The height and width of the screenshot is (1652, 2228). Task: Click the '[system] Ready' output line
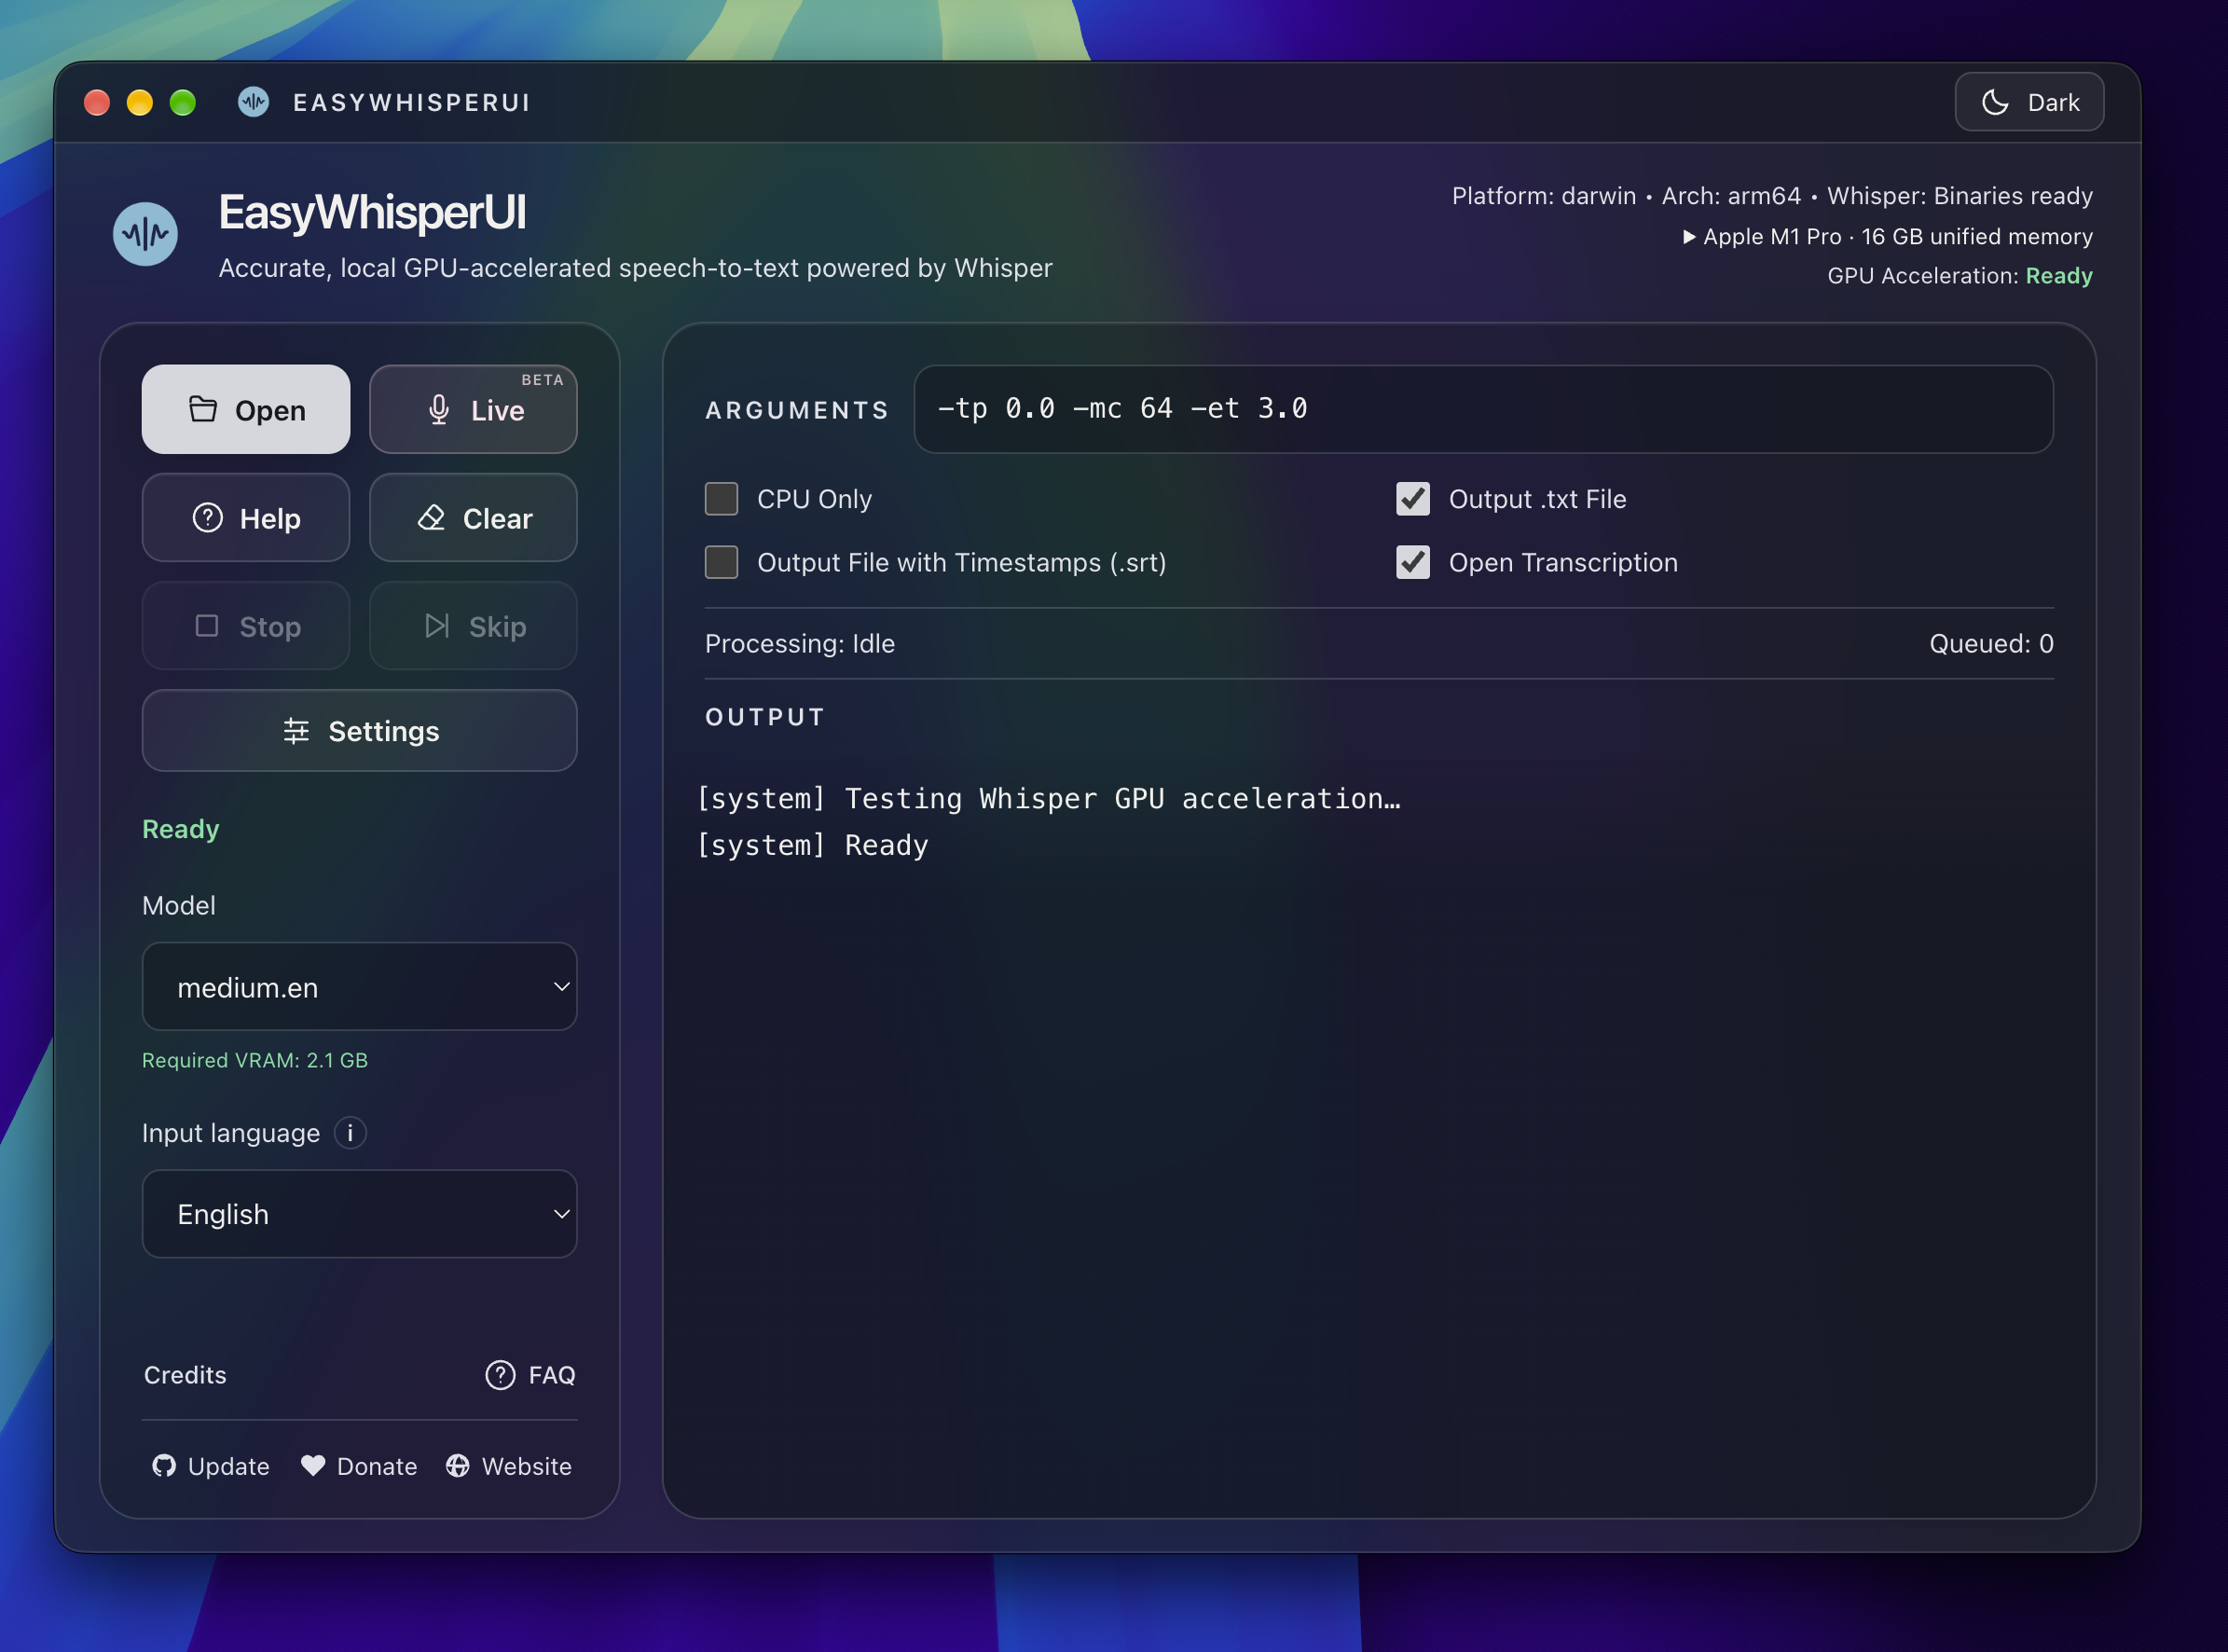pos(812,845)
